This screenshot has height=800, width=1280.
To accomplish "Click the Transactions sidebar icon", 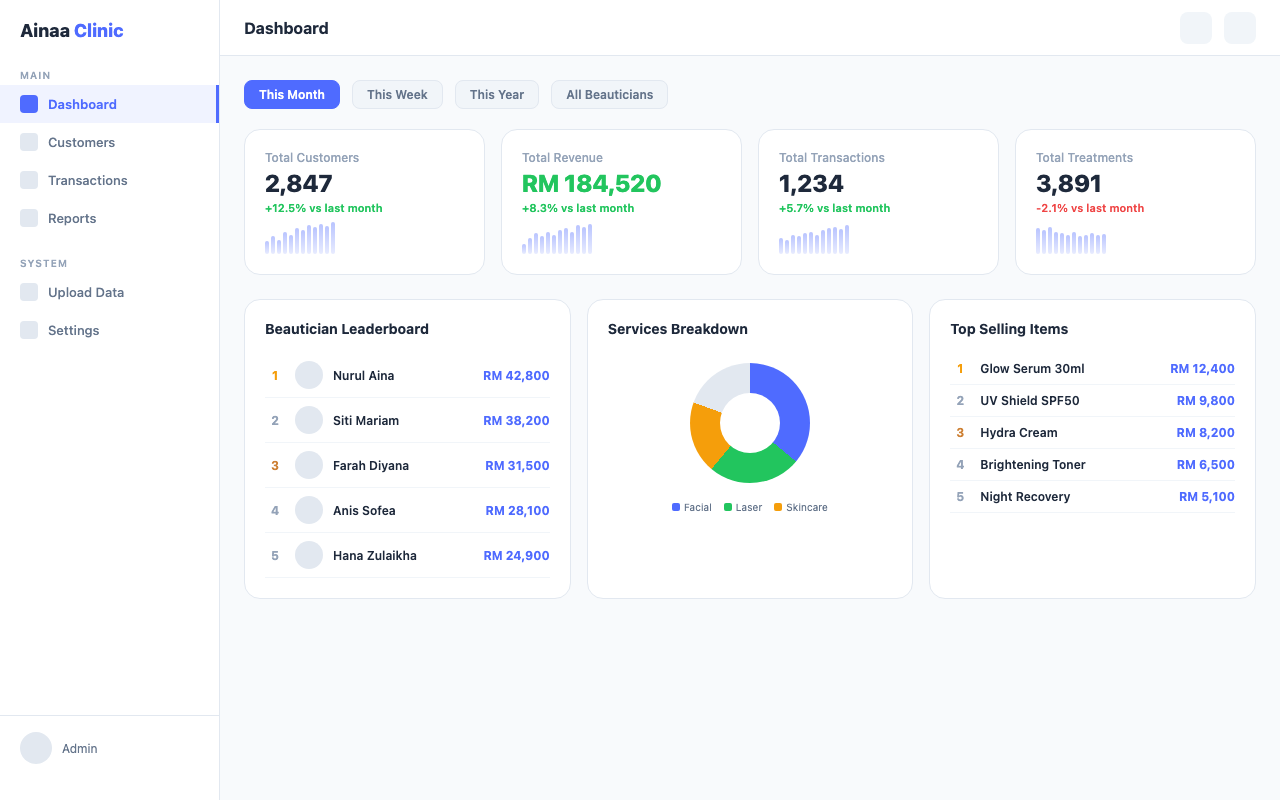I will [x=29, y=180].
